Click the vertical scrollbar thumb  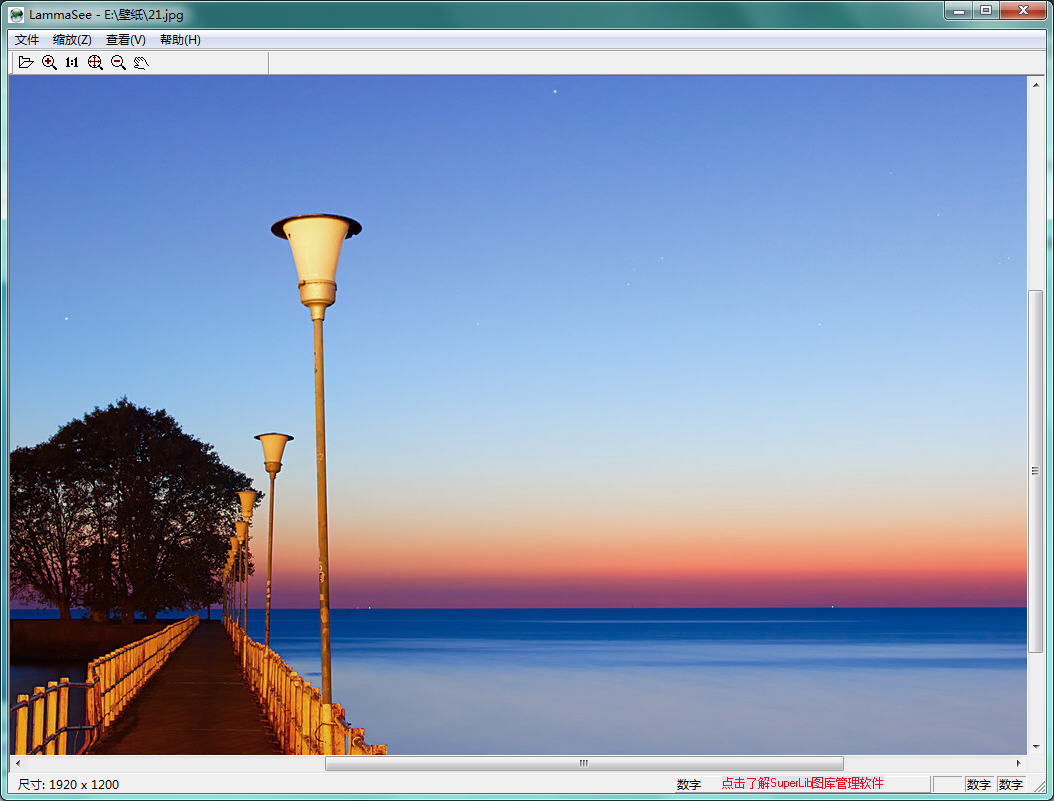[1035, 471]
